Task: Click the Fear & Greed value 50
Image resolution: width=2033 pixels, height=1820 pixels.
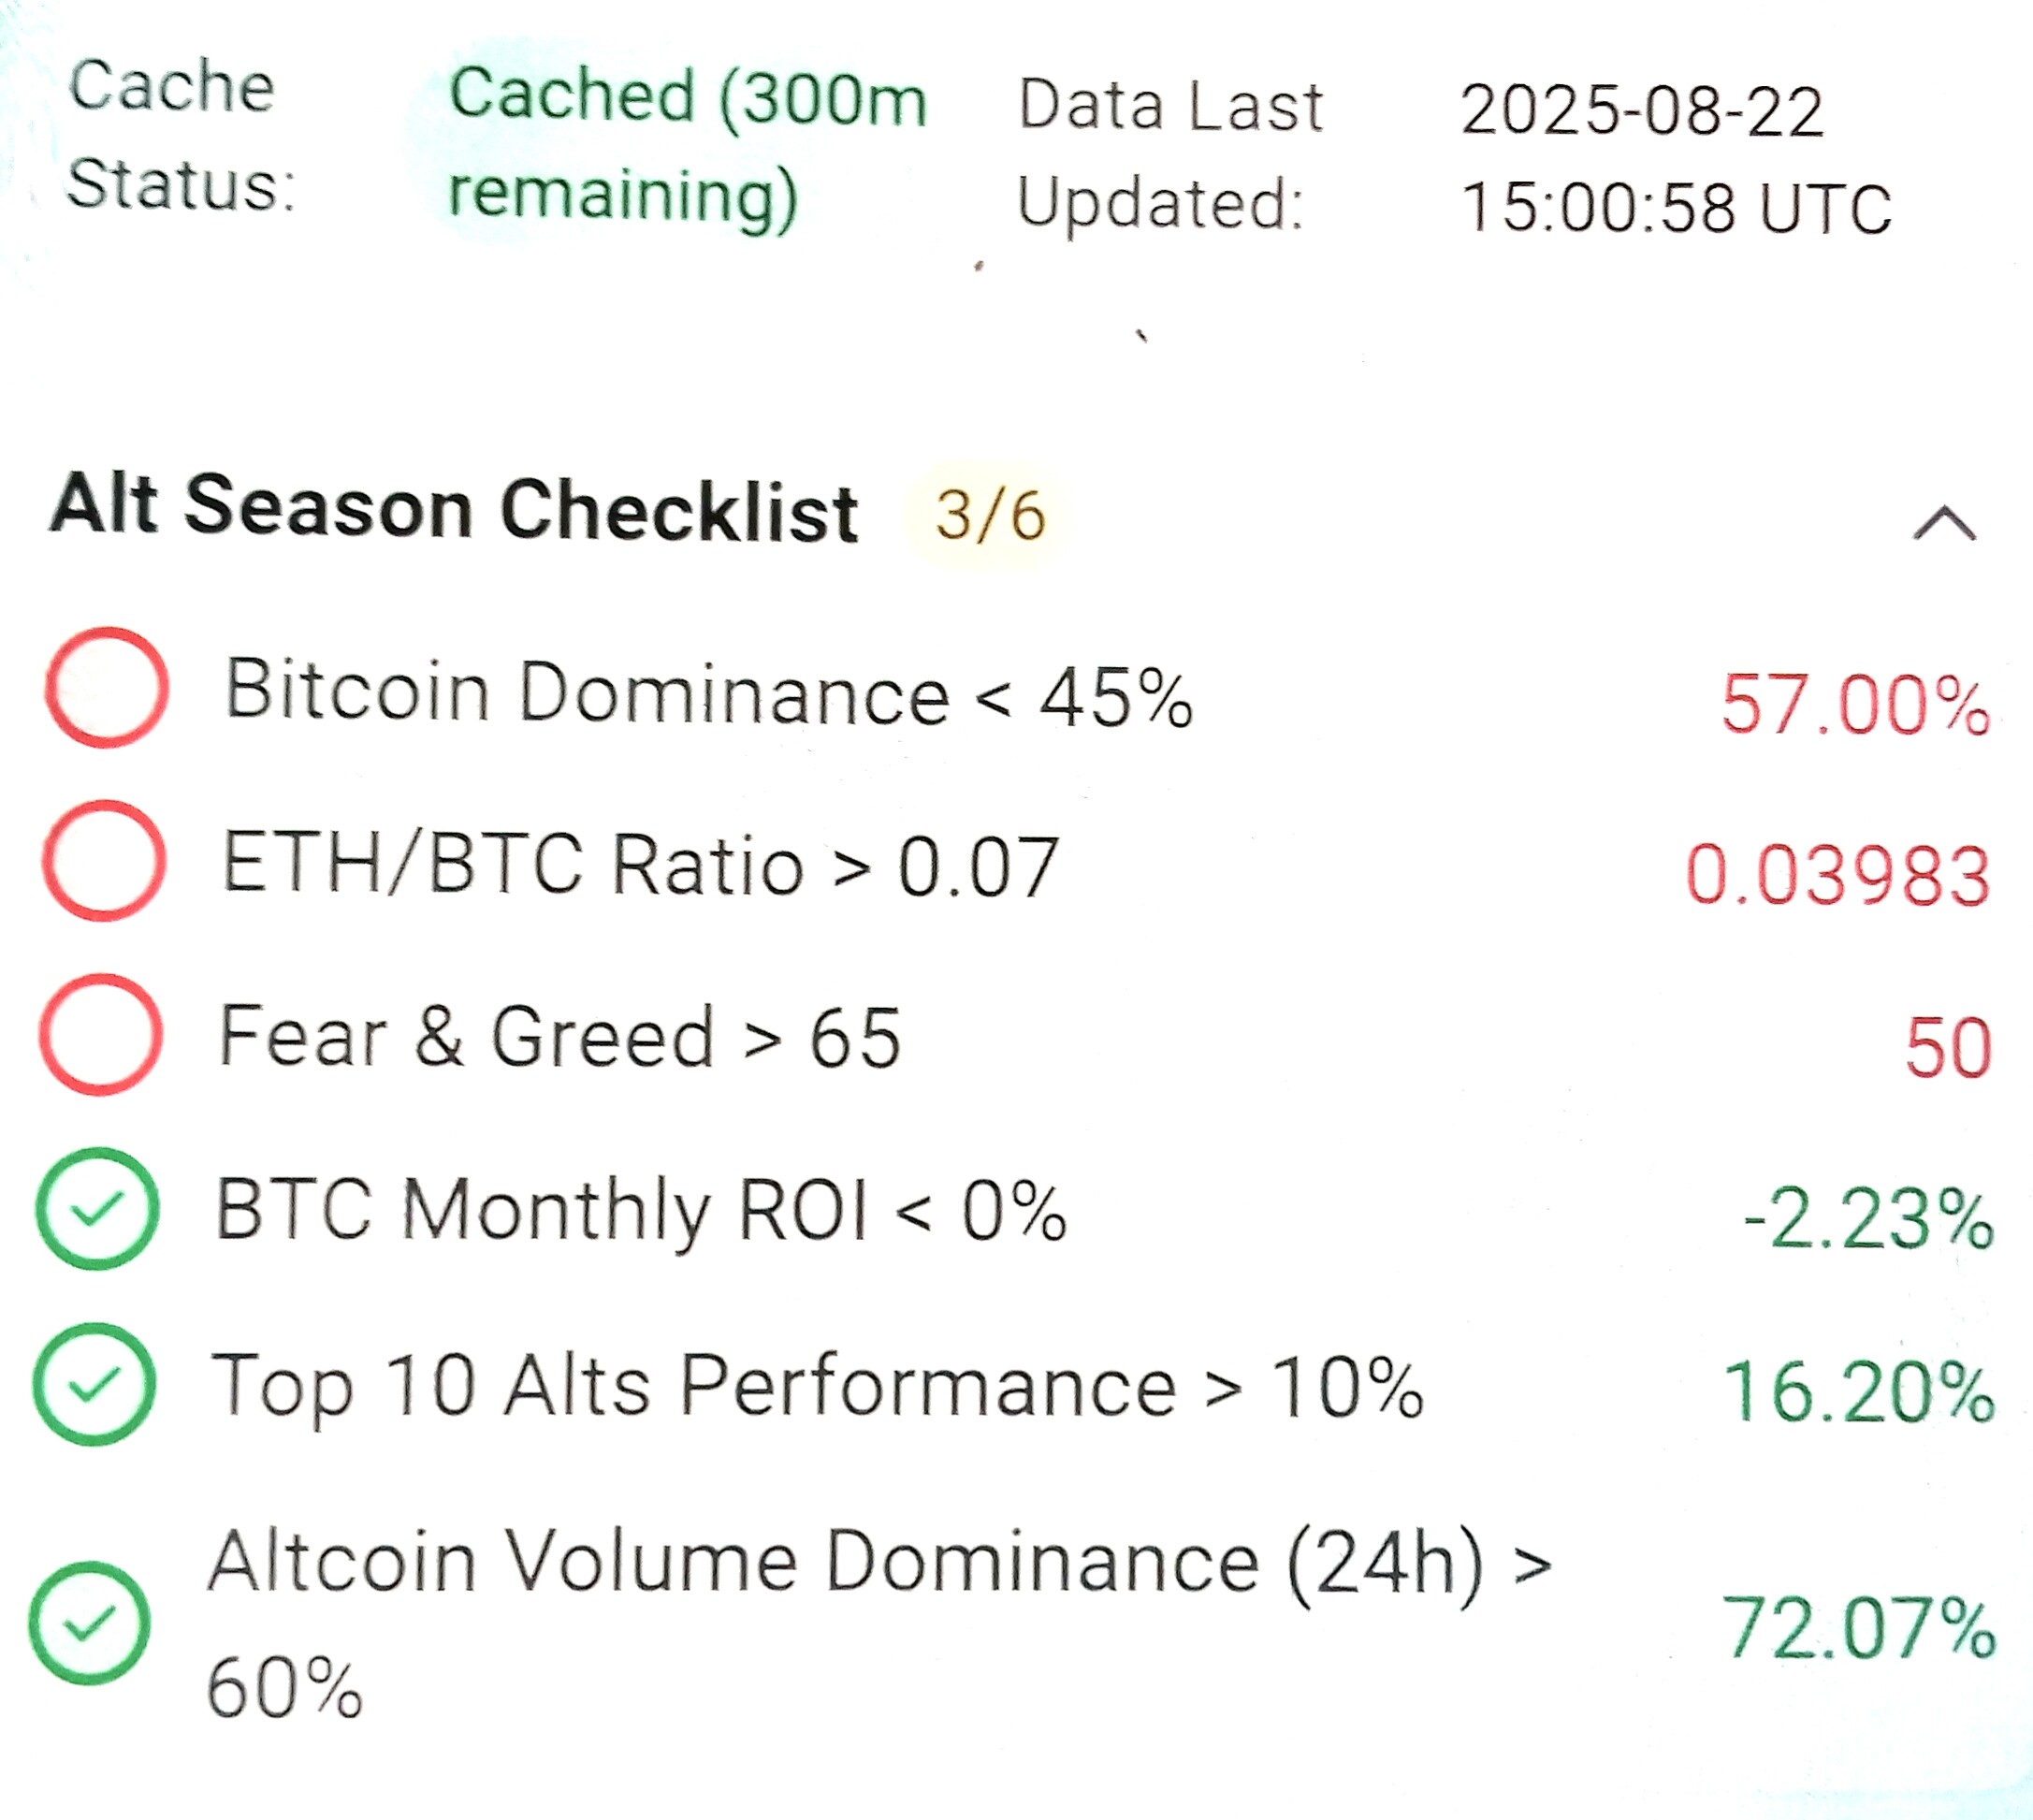Action: [x=1948, y=1047]
